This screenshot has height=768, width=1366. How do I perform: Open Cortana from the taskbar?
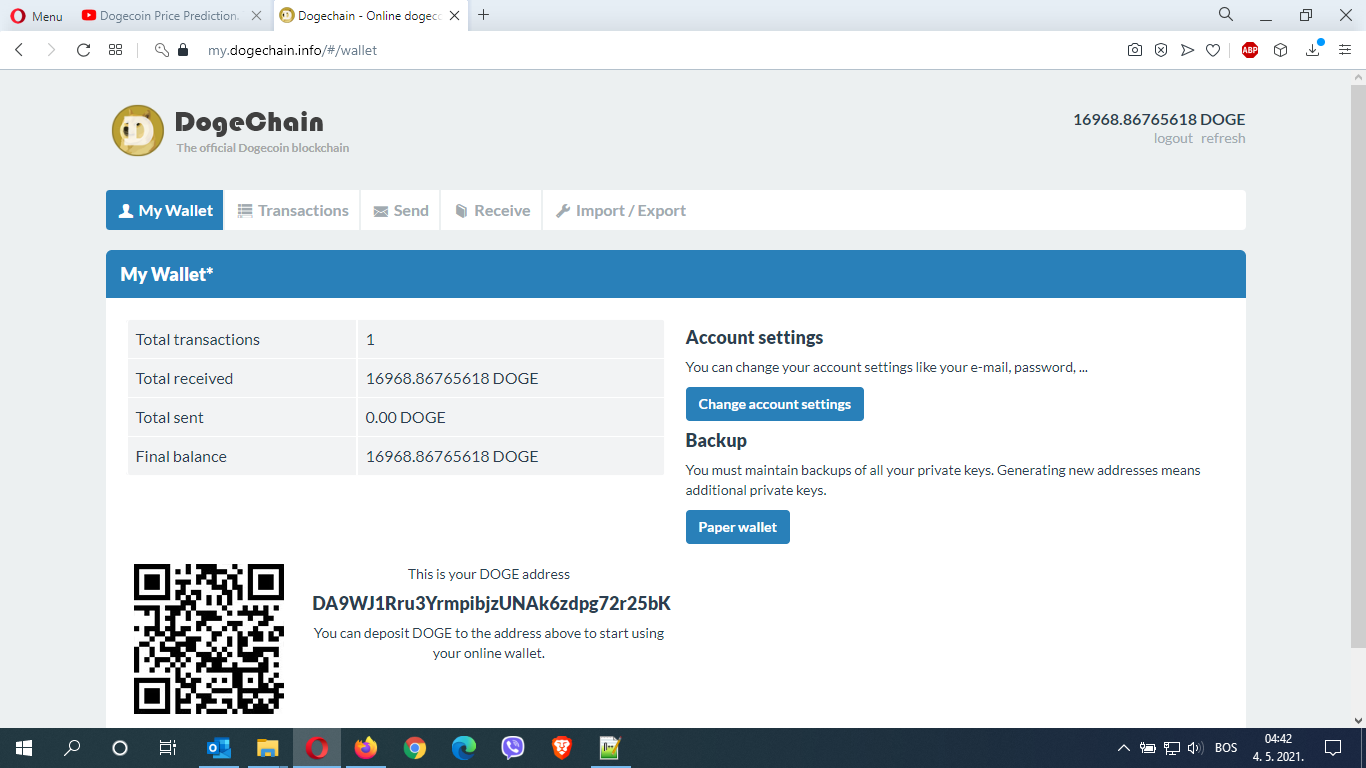pos(120,748)
